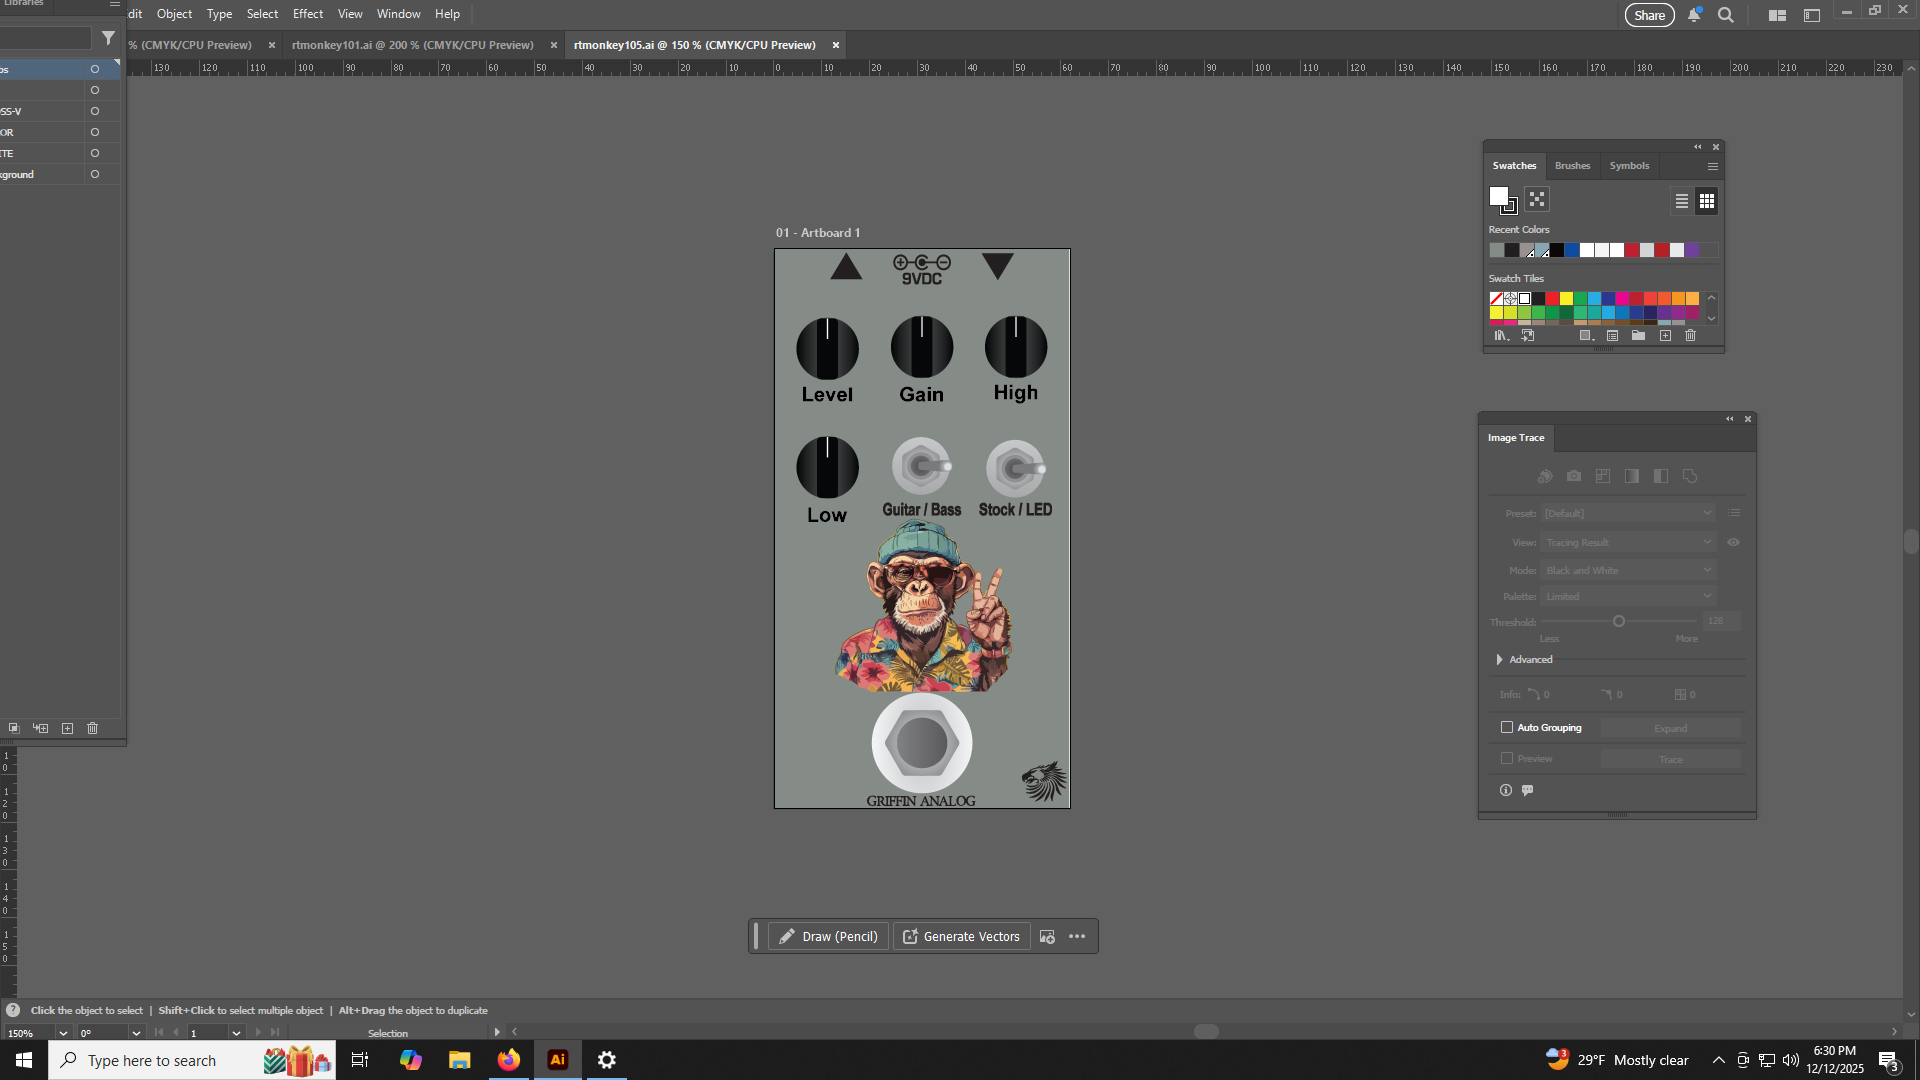Open the artboard navigation dropdown
The width and height of the screenshot is (1920, 1080).
(x=236, y=1033)
